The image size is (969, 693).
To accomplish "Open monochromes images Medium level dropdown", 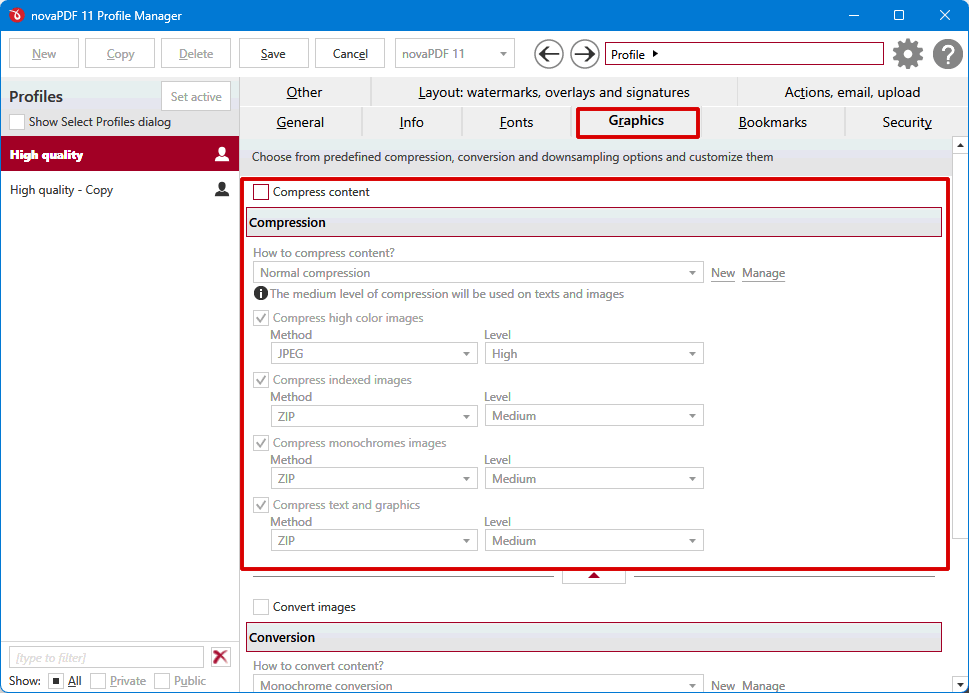I will [594, 478].
